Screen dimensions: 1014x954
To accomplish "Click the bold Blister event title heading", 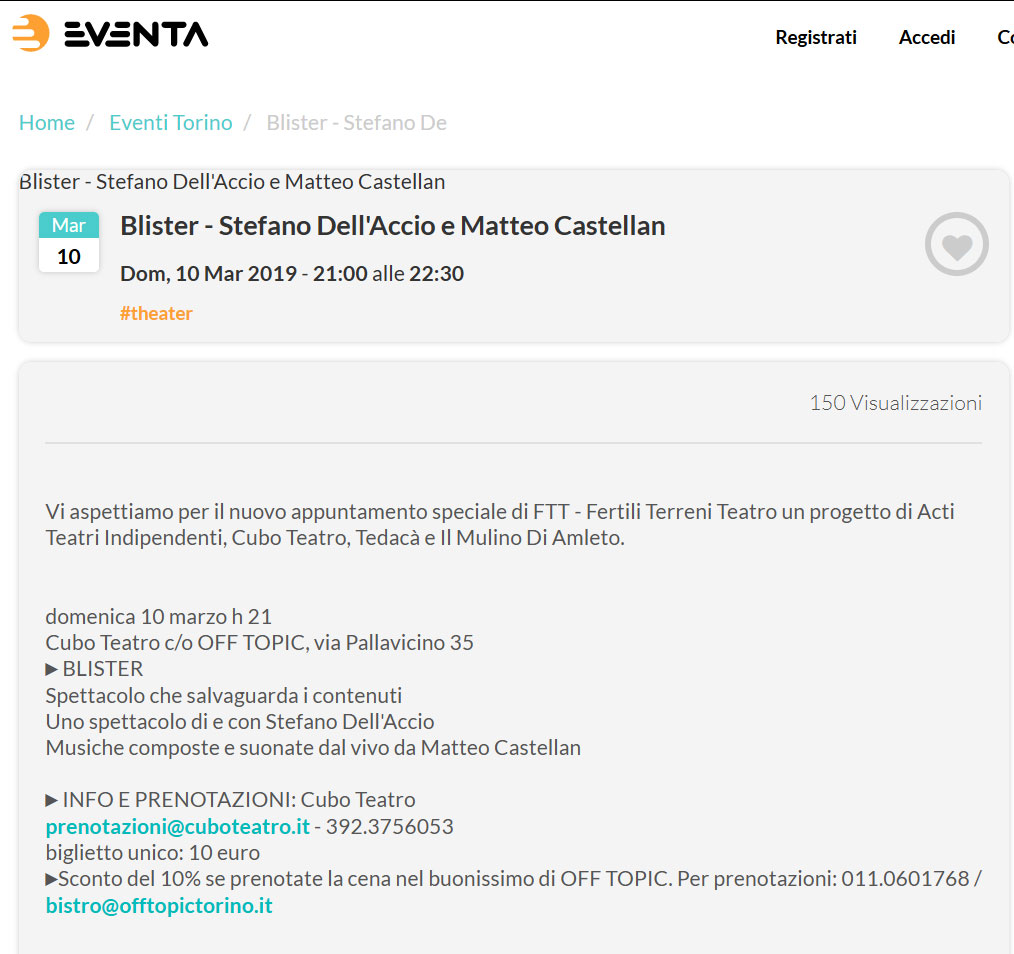I will [392, 226].
